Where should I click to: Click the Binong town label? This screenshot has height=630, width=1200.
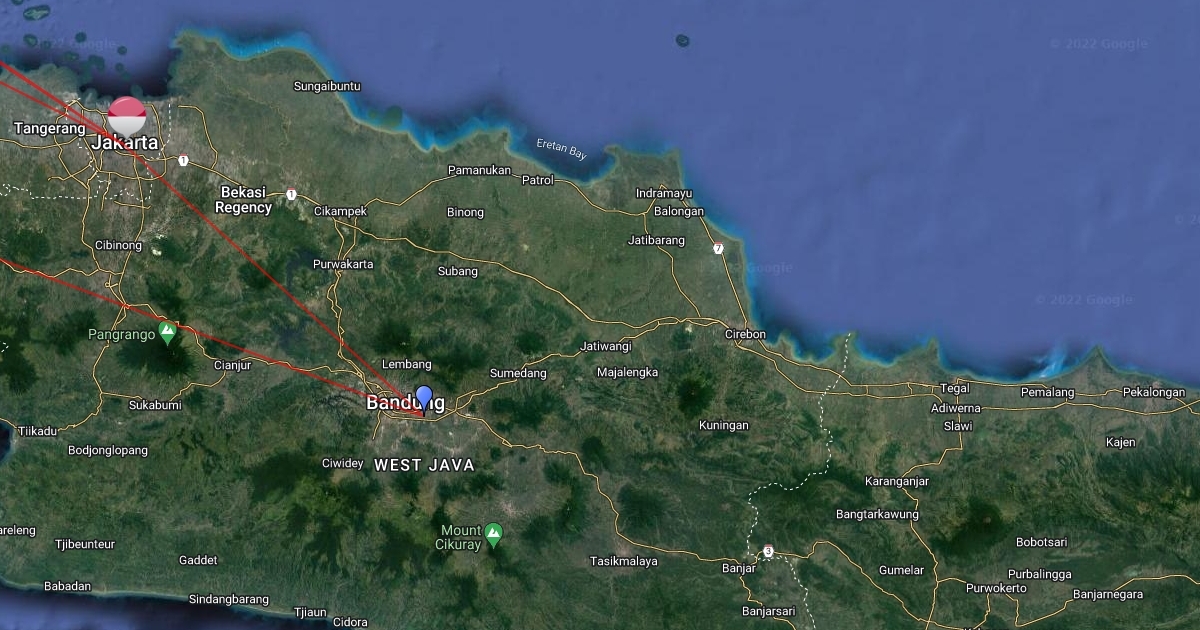click(x=465, y=212)
